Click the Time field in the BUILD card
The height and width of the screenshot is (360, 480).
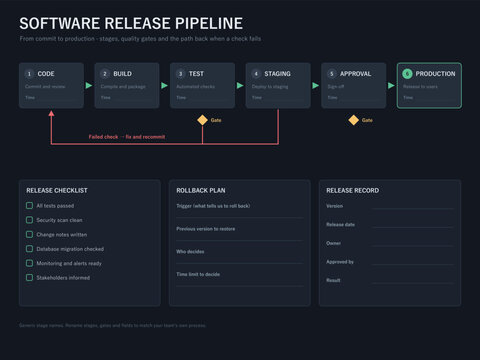point(127,98)
